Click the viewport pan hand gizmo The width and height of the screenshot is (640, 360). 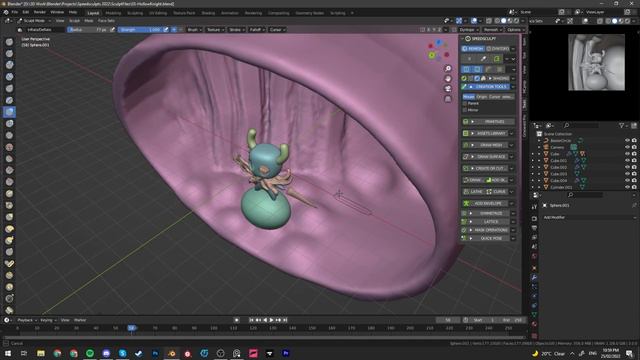pyautogui.click(x=448, y=79)
